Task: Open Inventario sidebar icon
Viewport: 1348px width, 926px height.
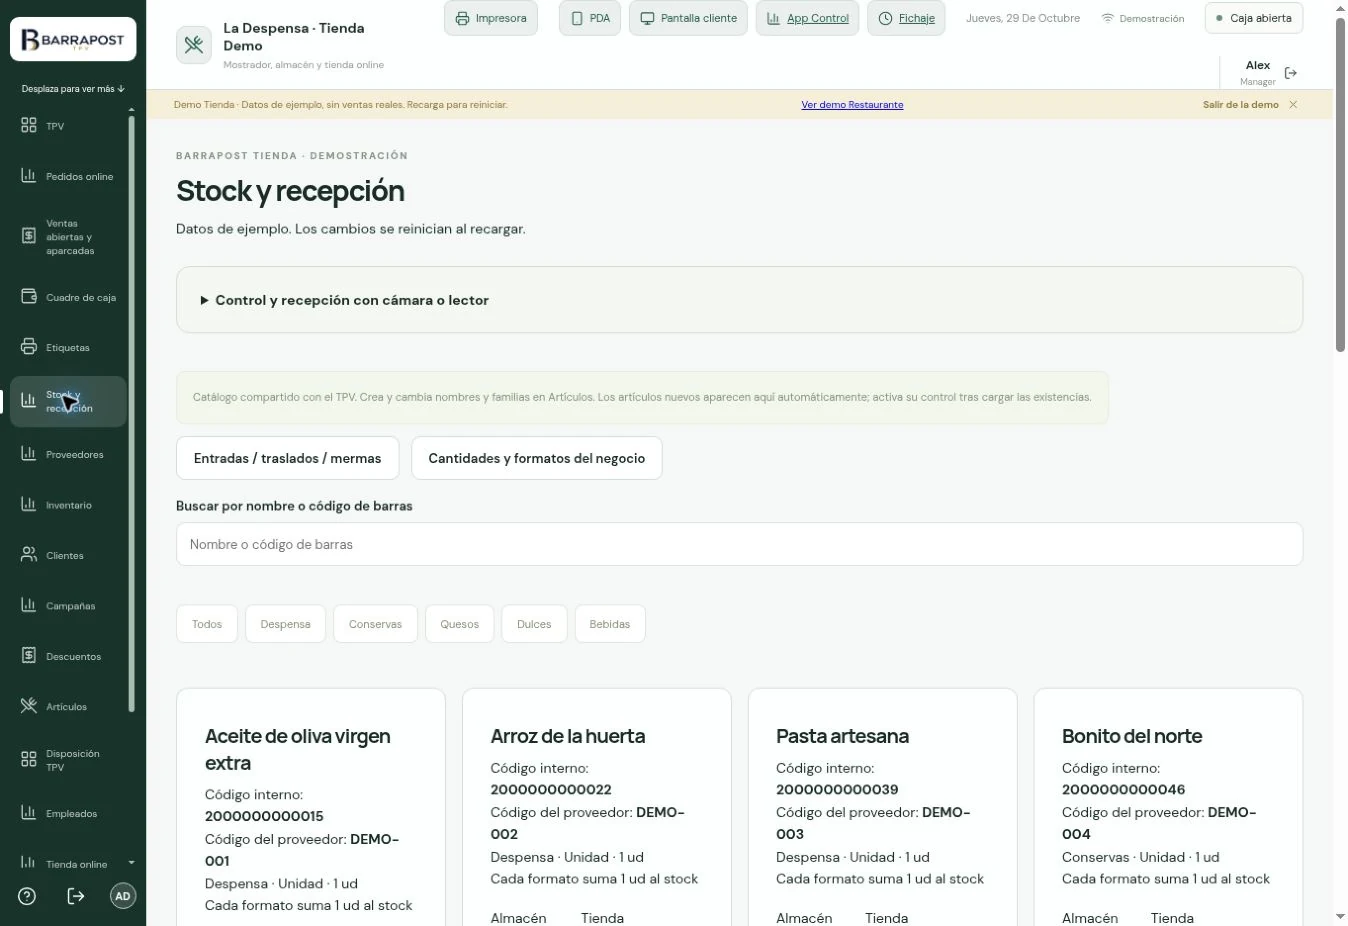Action: click(x=29, y=505)
